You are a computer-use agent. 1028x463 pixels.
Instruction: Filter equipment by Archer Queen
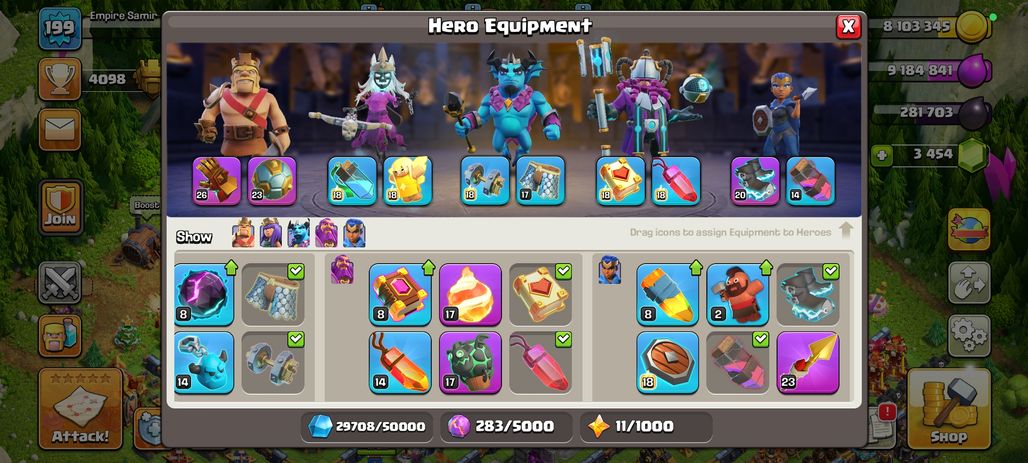(x=271, y=233)
